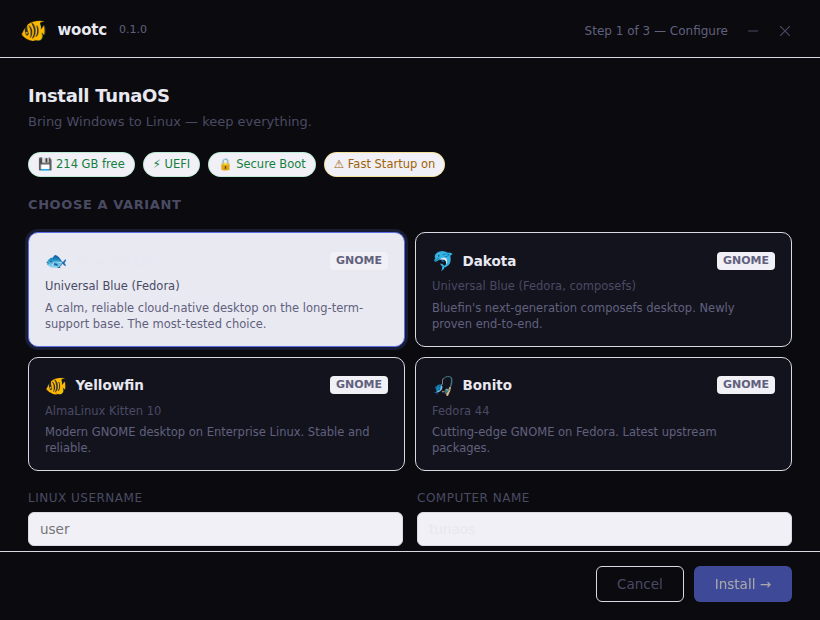
Task: Click 'Bring Windows to Linux — keep everything.' subtitle
Action: [x=169, y=122]
